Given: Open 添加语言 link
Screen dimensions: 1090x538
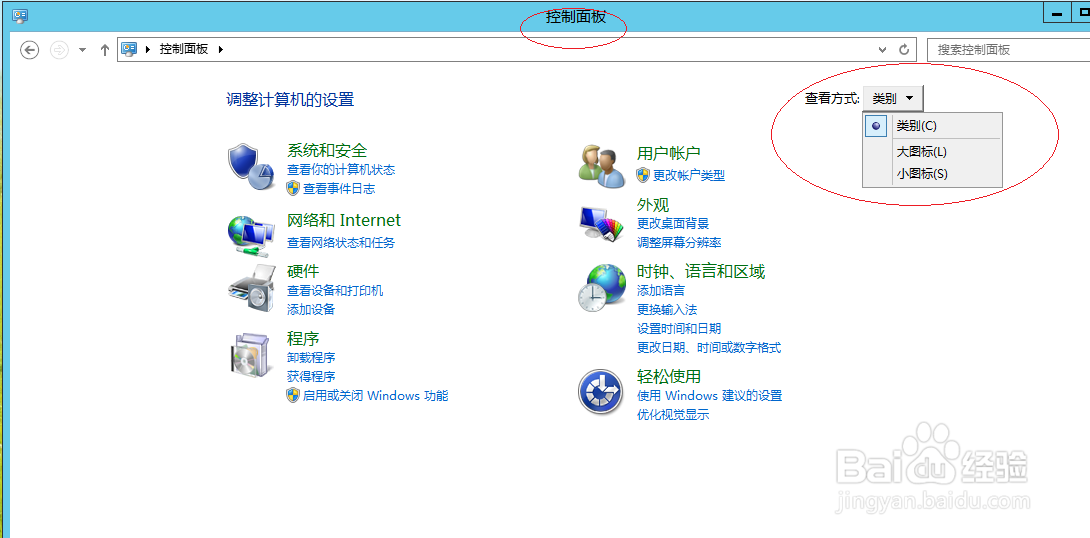Looking at the screenshot, I should coord(660,291).
